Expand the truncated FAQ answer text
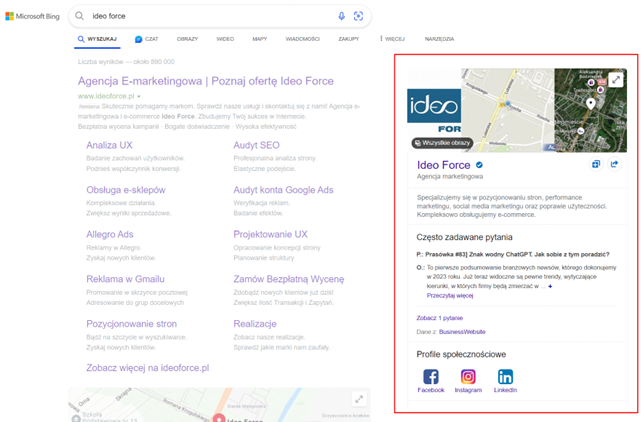Screen dimensions: 643x422 point(548,286)
